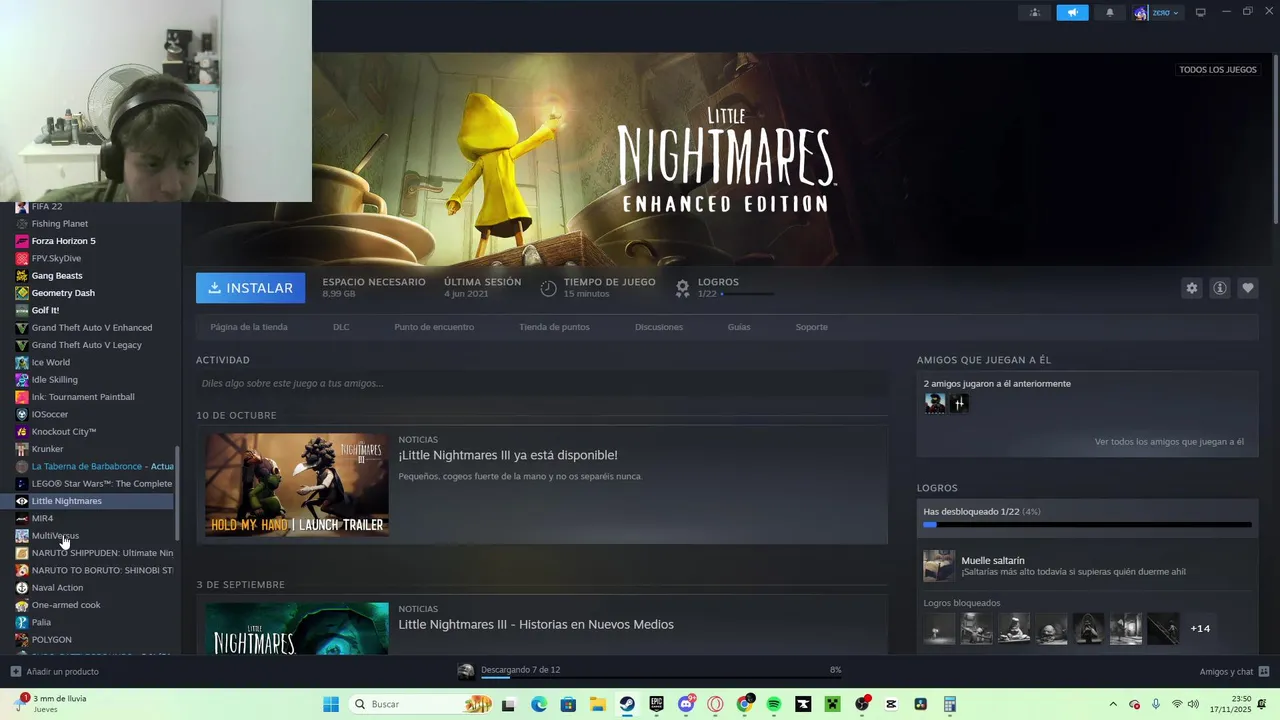Click 'Ver todos los amigos que juegan a él'
This screenshot has height=720, width=1280.
[1169, 442]
